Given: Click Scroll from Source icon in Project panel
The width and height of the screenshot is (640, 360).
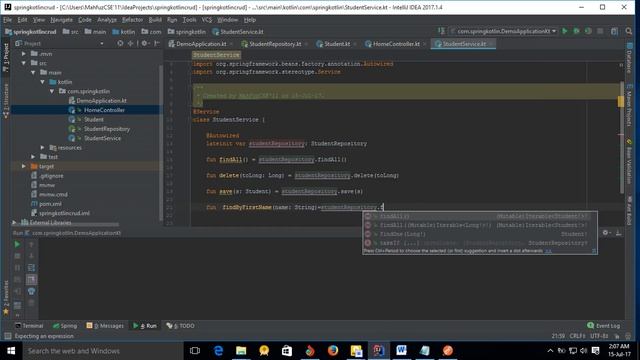Looking at the screenshot, I should click(x=120, y=43).
